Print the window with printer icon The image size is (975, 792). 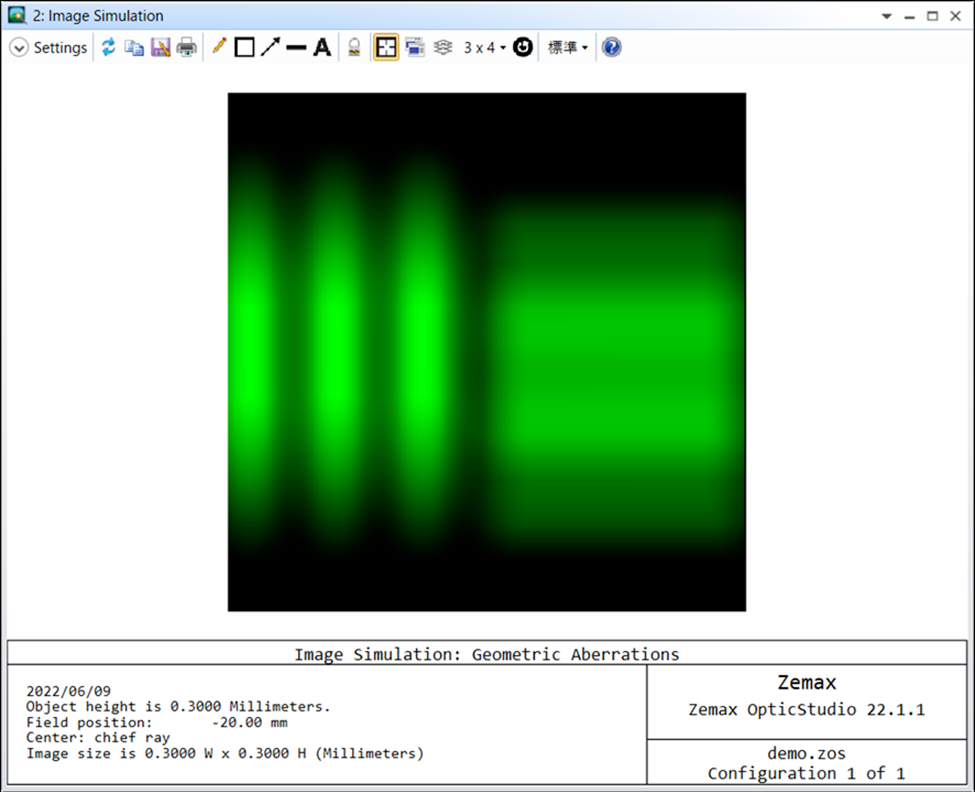coord(187,48)
